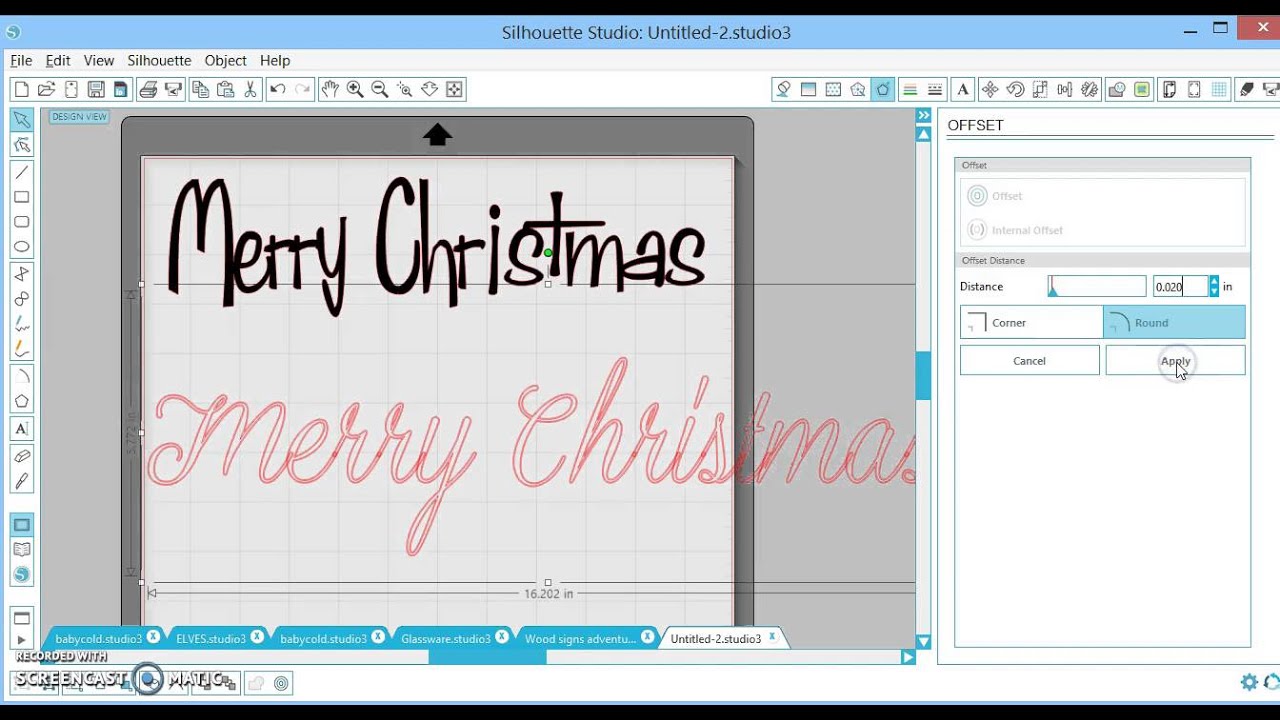Select Corner offset style

point(1031,322)
